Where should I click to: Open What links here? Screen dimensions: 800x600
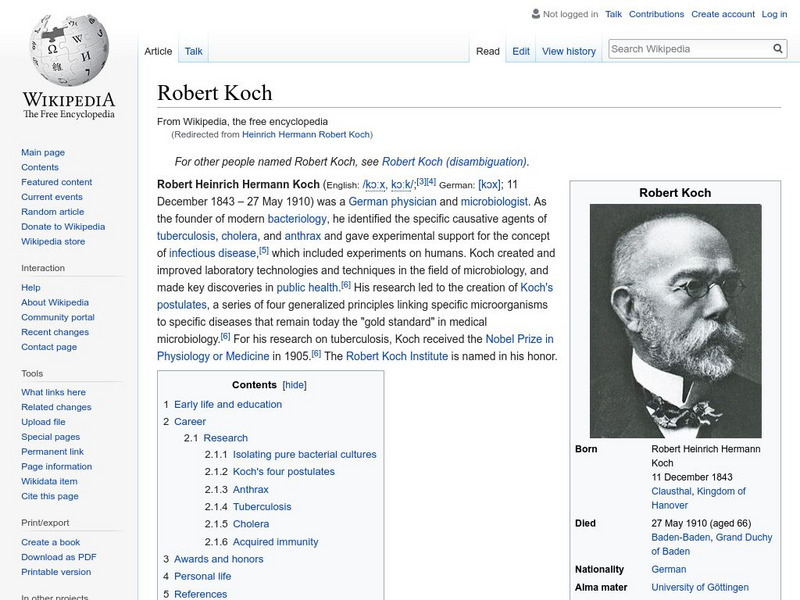tap(53, 392)
